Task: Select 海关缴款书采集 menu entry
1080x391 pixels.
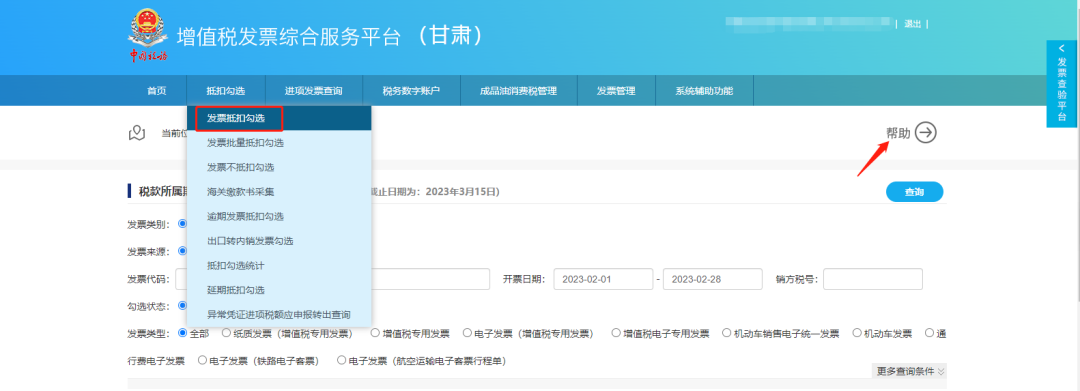Action: tap(279, 192)
